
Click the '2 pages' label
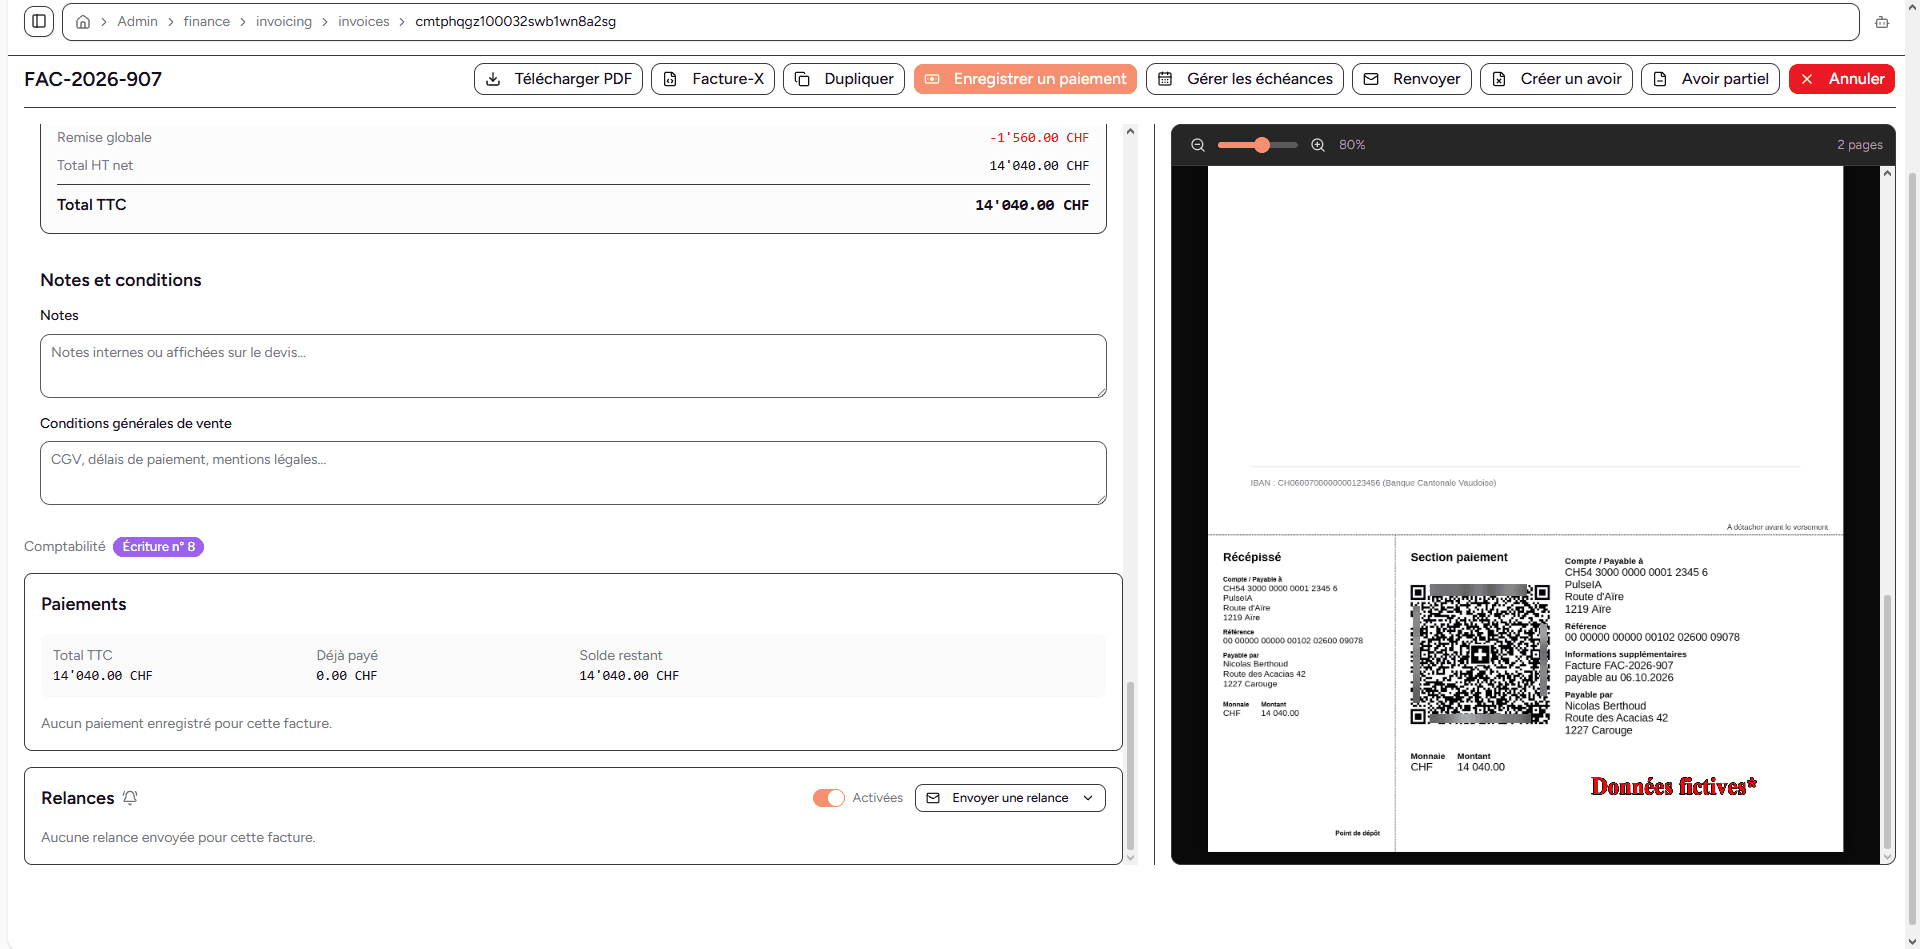point(1859,145)
